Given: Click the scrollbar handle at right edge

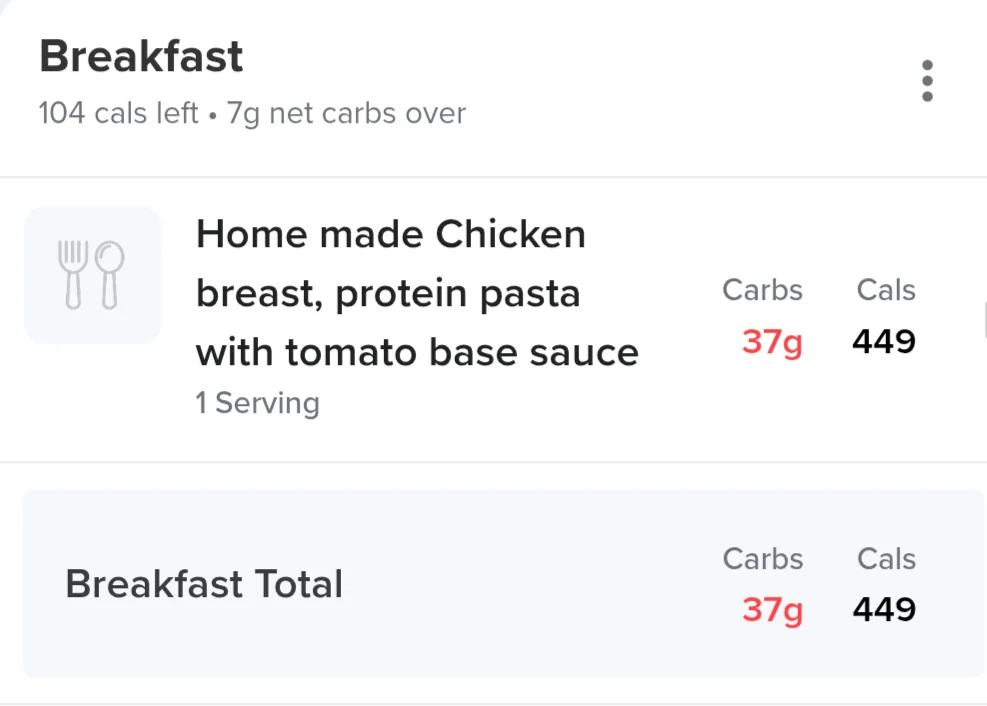Looking at the screenshot, I should point(984,320).
